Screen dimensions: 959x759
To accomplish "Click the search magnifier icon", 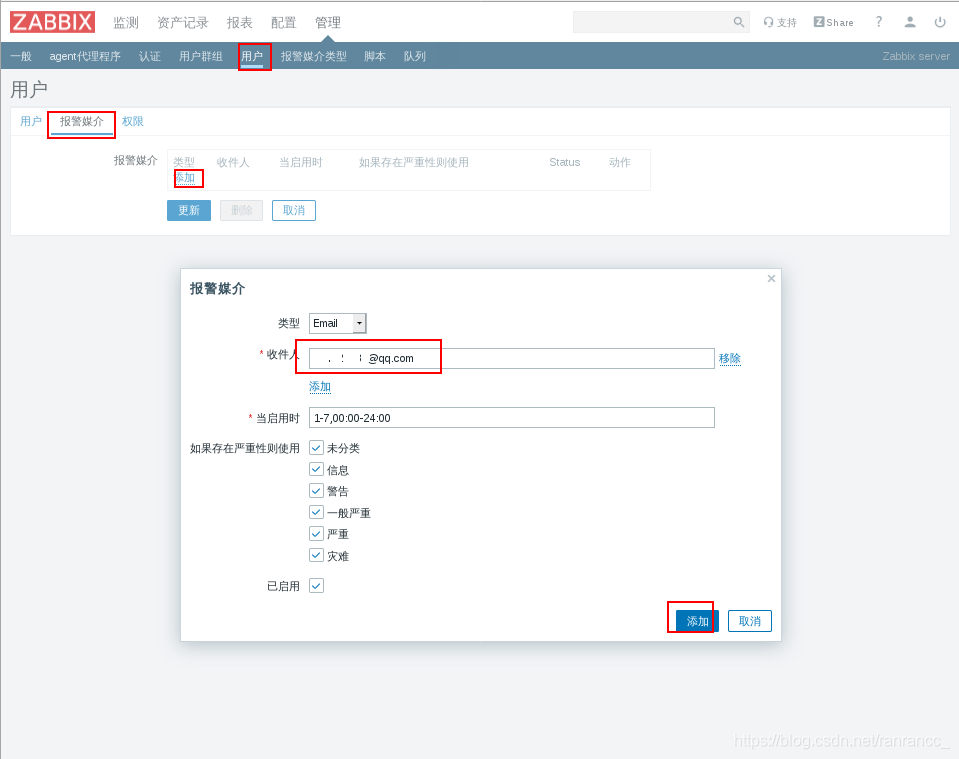I will (x=739, y=22).
